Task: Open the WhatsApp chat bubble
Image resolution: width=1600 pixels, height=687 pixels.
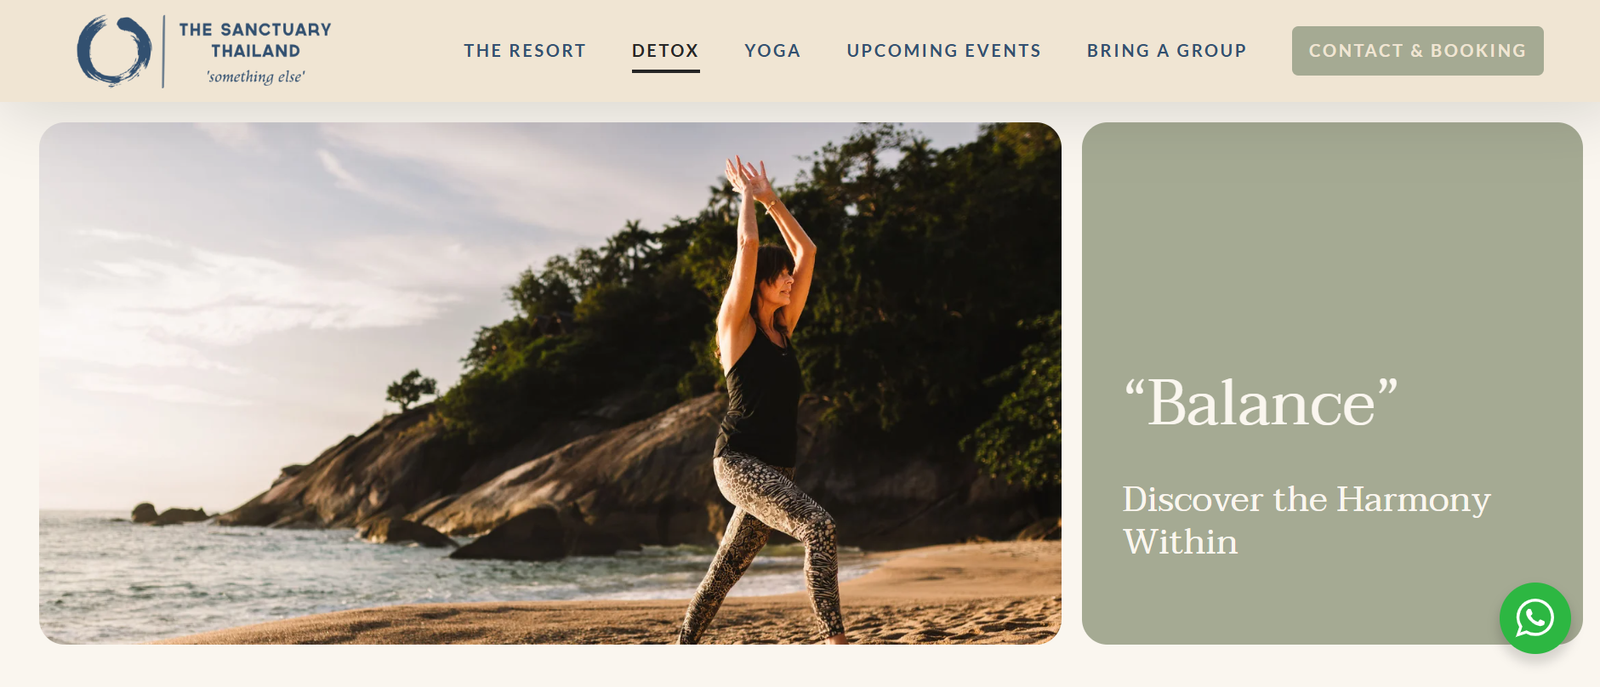Action: point(1534,618)
